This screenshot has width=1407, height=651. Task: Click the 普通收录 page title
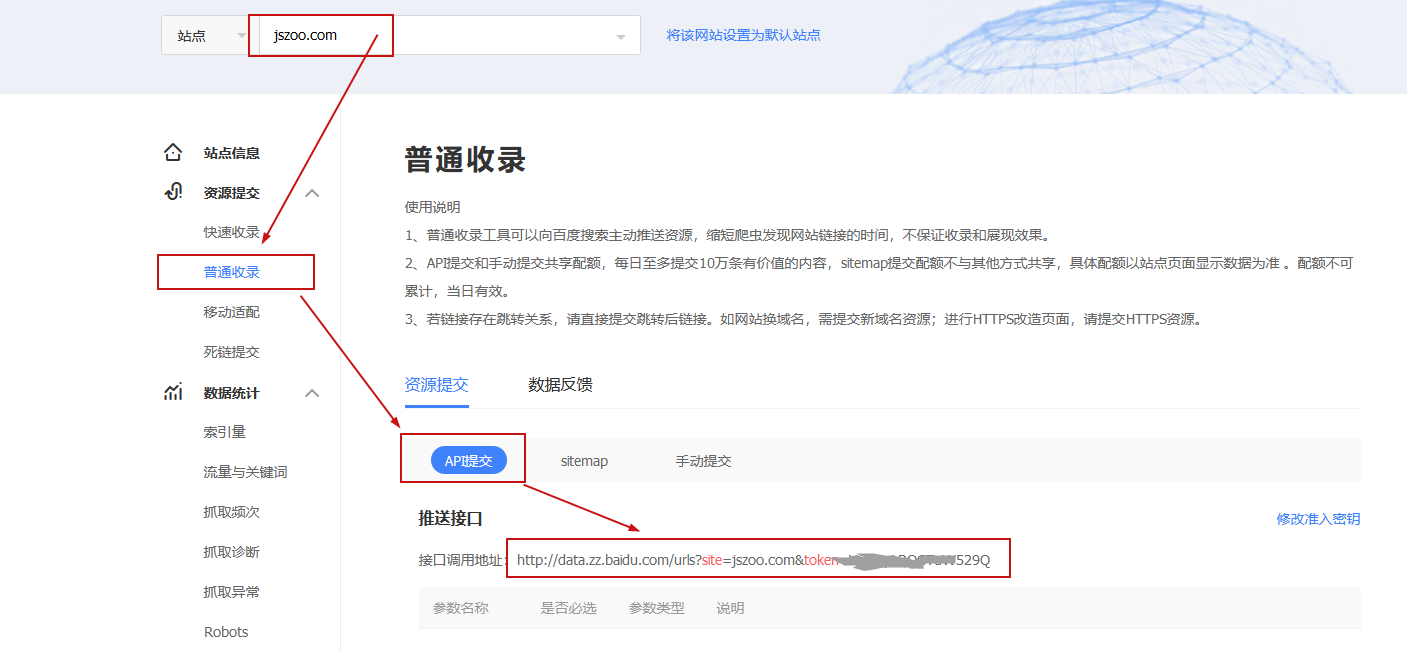point(466,160)
